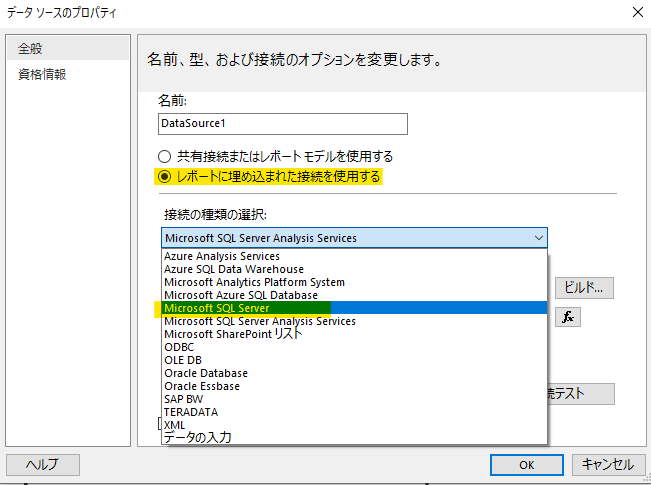Expand the connection type combo box arrow
This screenshot has height=485, width=651.
tap(539, 237)
